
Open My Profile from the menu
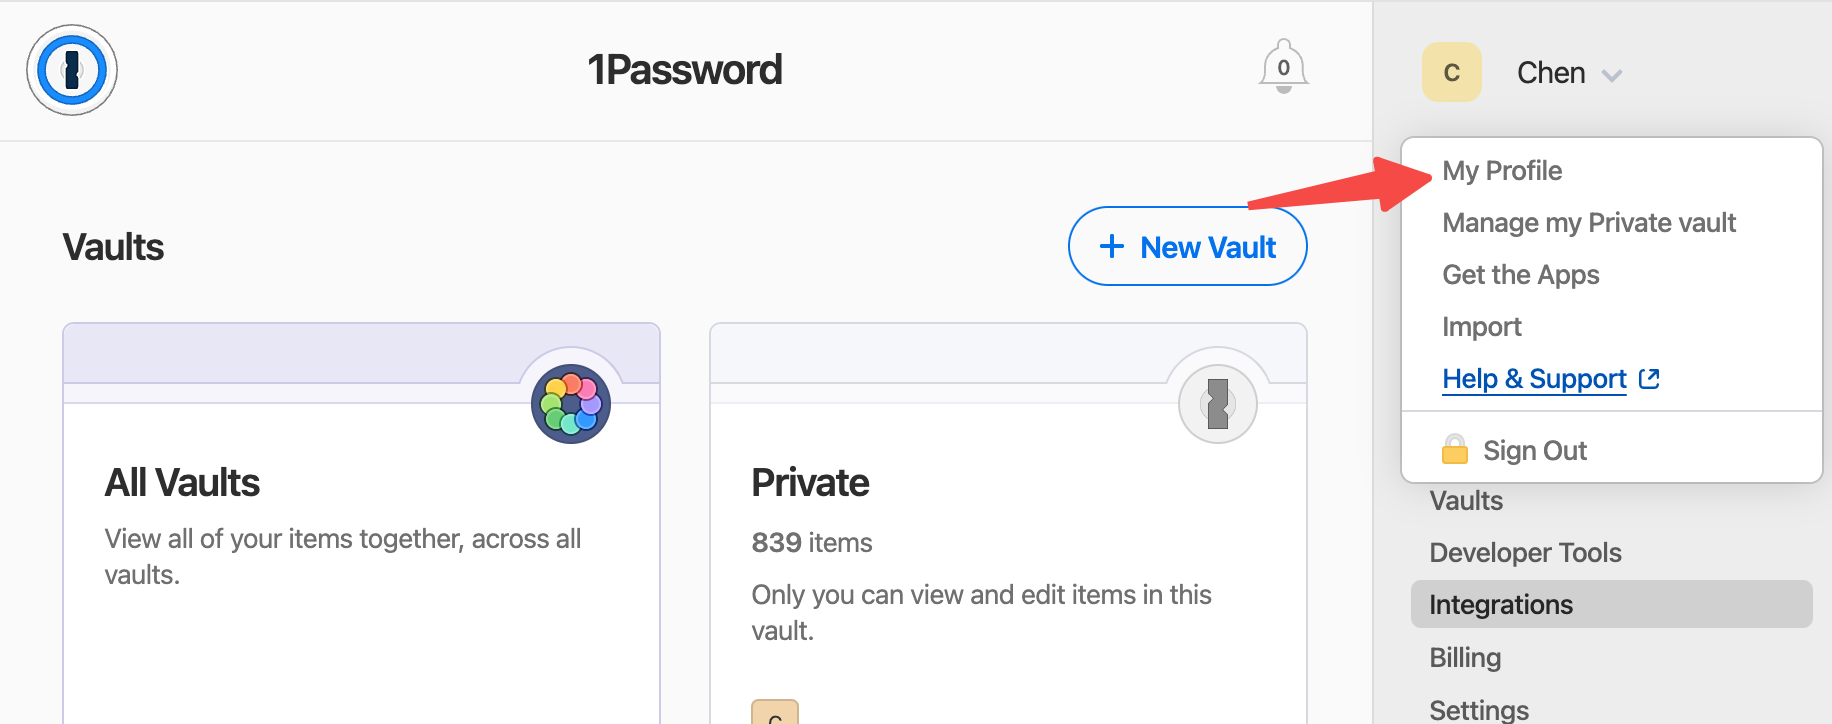[x=1502, y=171]
